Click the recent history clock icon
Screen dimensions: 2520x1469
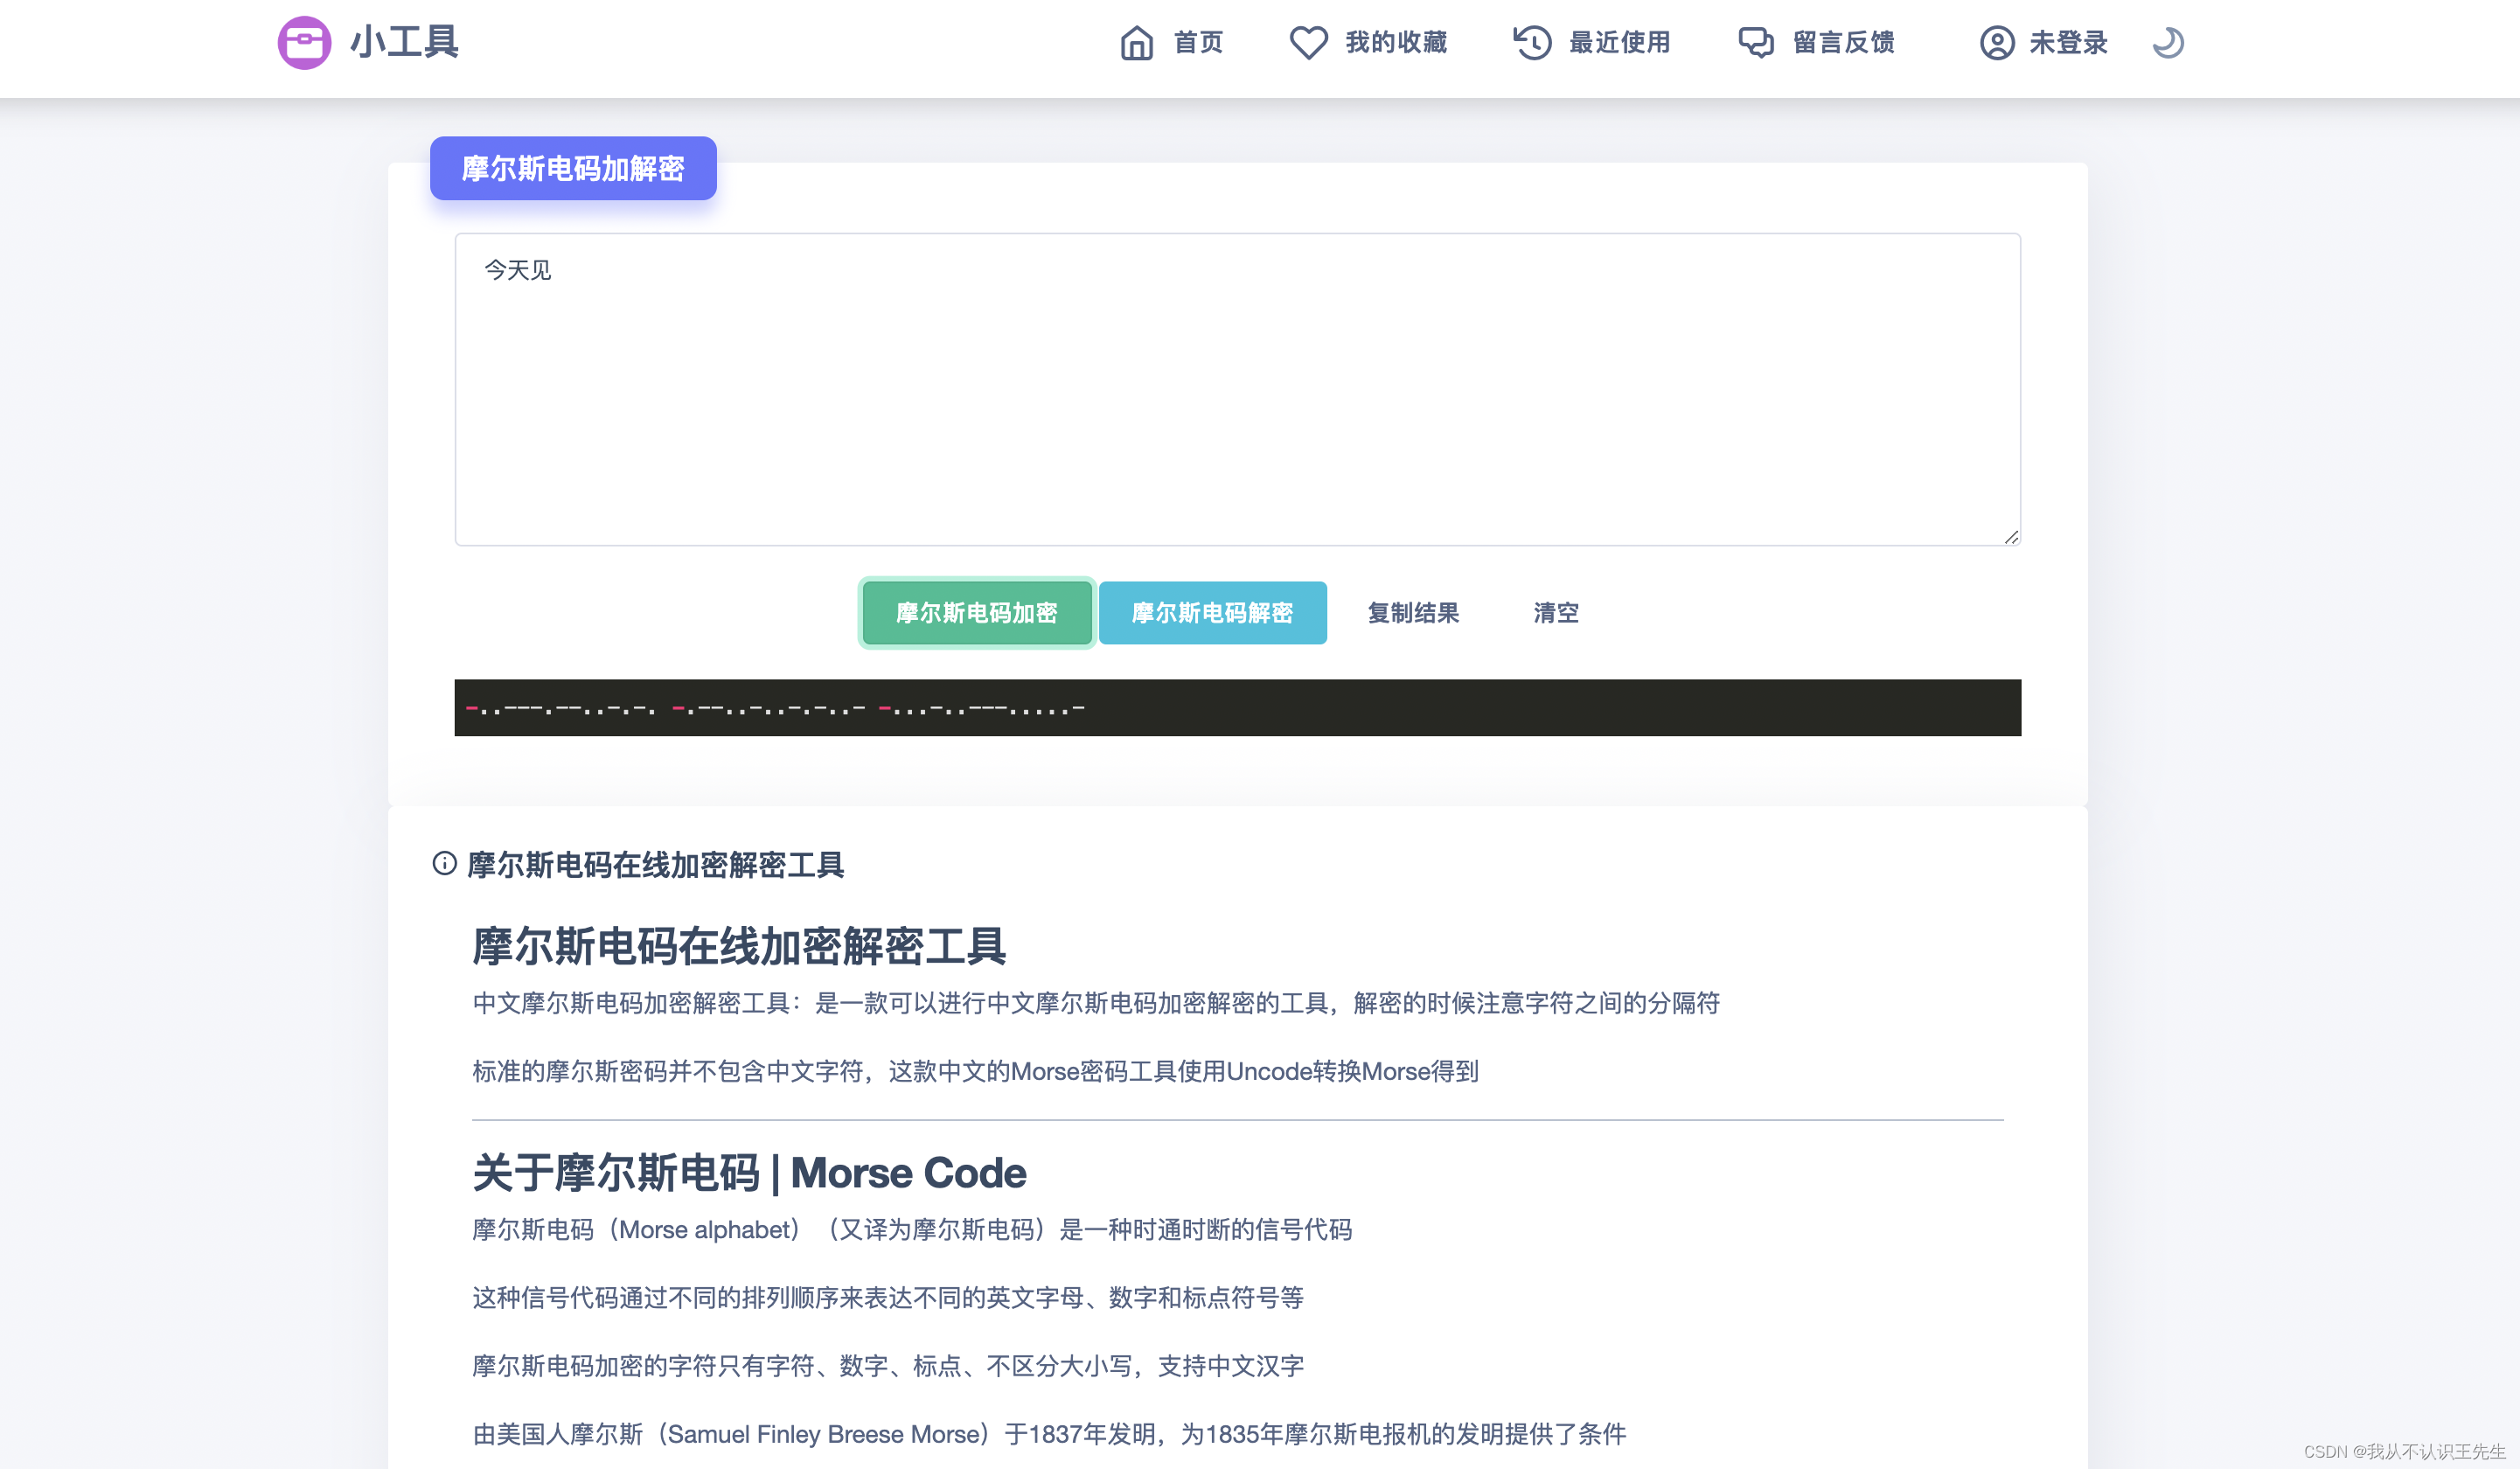[1532, 42]
